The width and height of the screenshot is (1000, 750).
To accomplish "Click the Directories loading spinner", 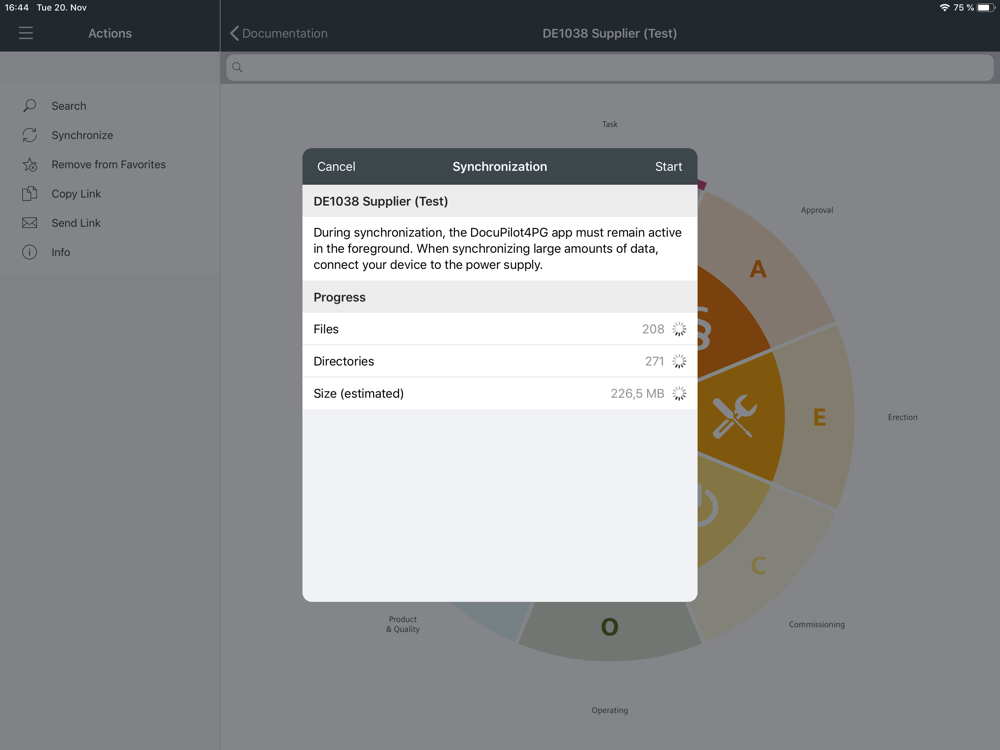I will click(x=679, y=361).
